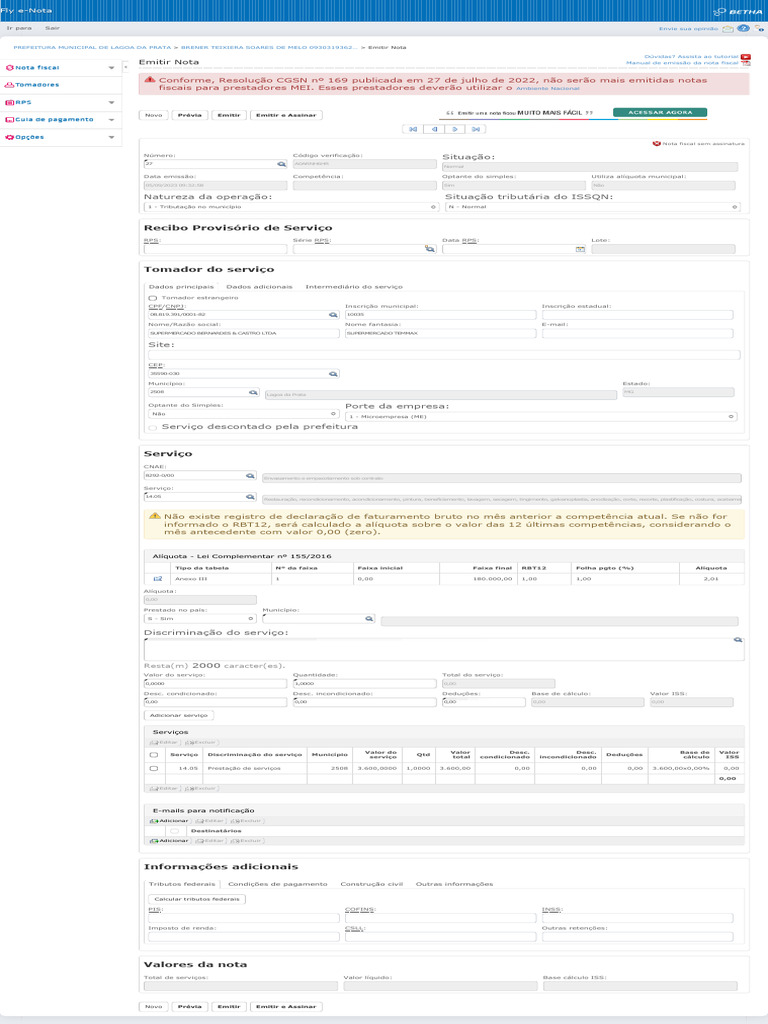Click the Número field search icon

pos(281,164)
